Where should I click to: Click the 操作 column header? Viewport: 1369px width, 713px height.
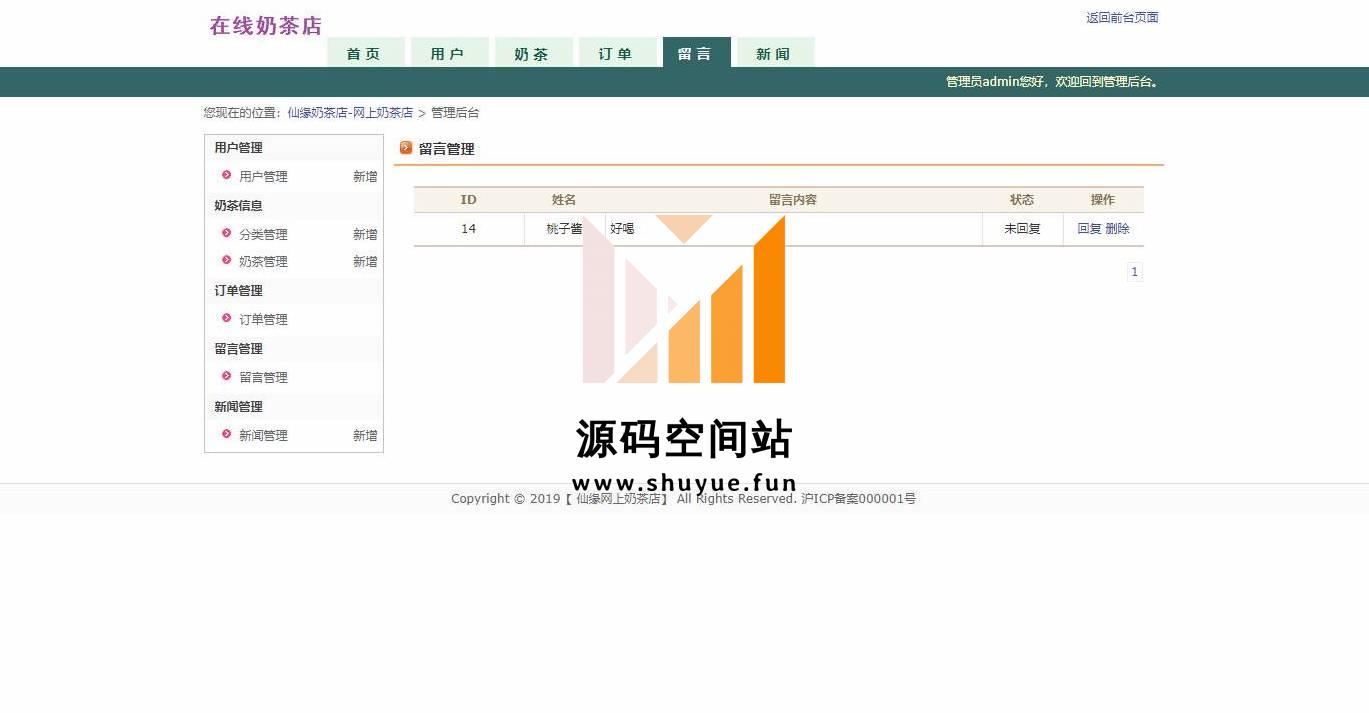click(x=1103, y=200)
